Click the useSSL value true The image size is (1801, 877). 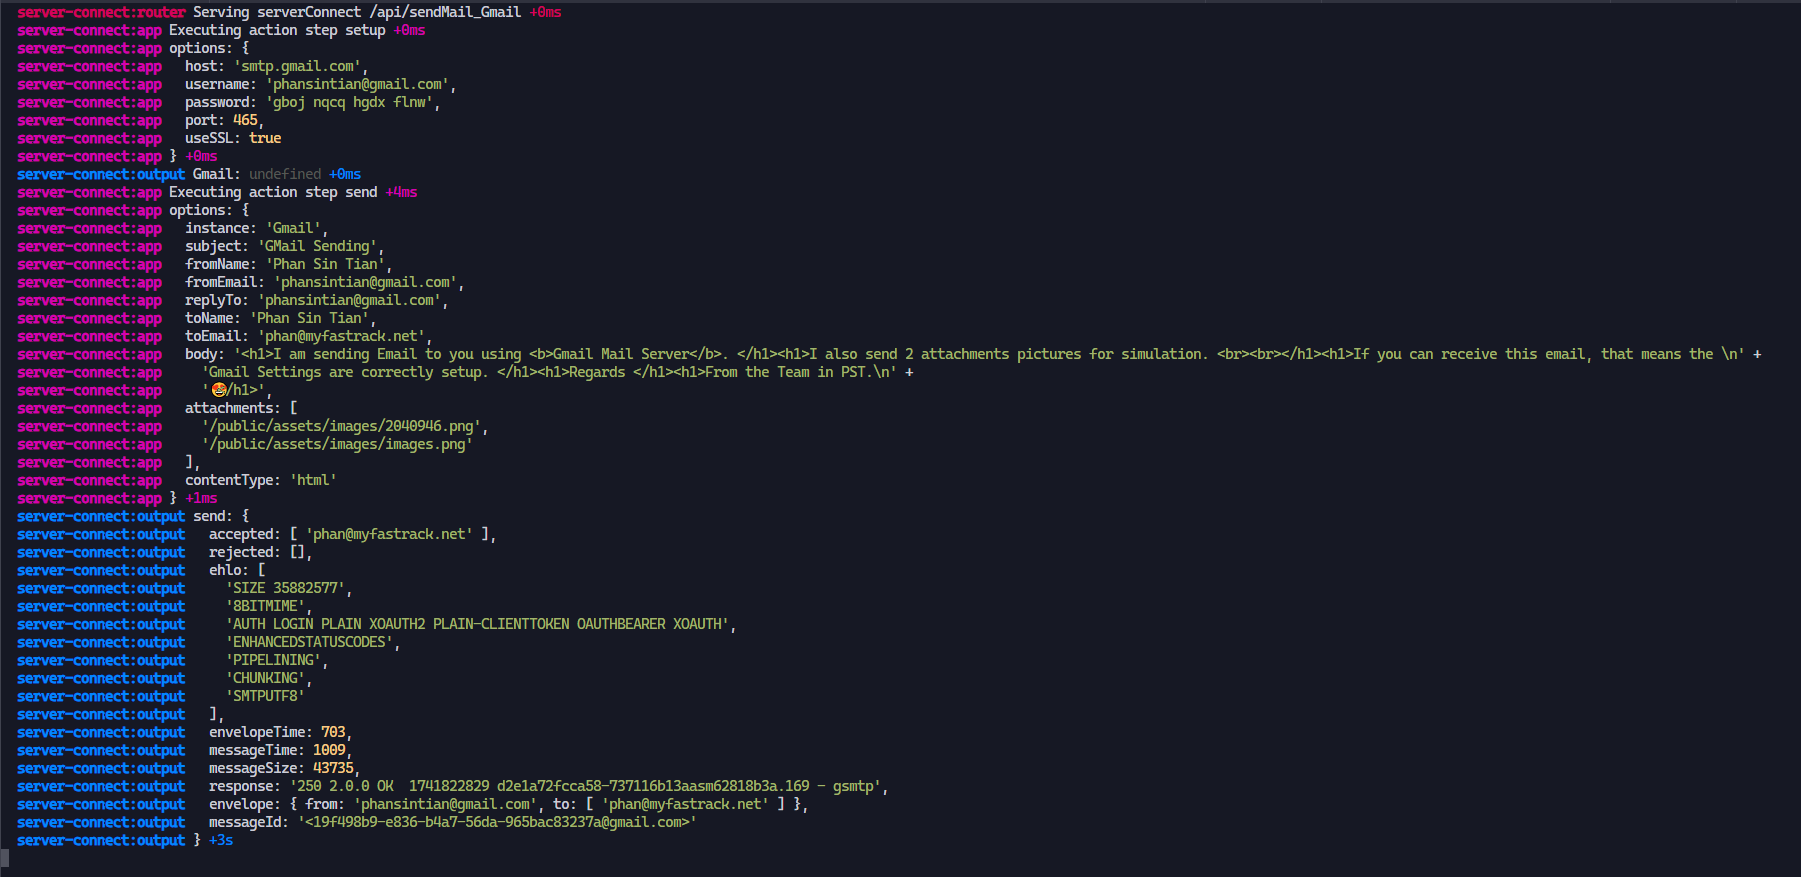tap(265, 138)
